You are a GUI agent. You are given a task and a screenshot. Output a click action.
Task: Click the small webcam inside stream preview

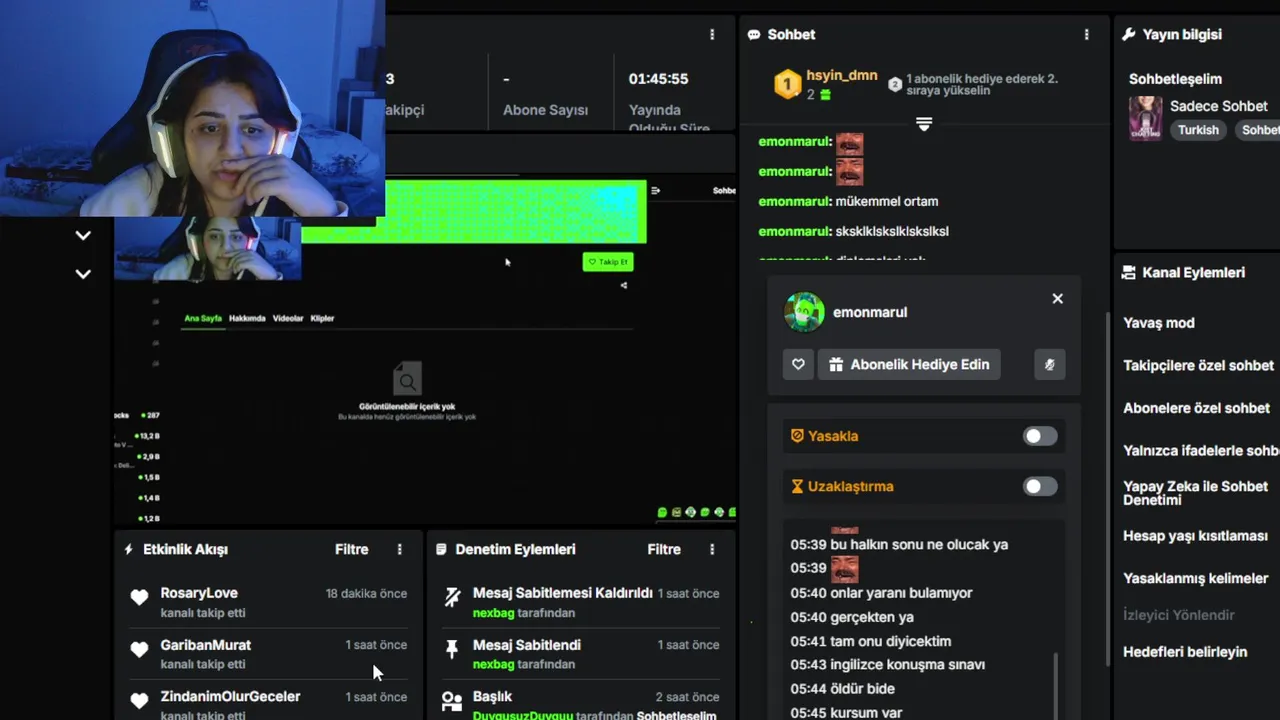pos(207,250)
